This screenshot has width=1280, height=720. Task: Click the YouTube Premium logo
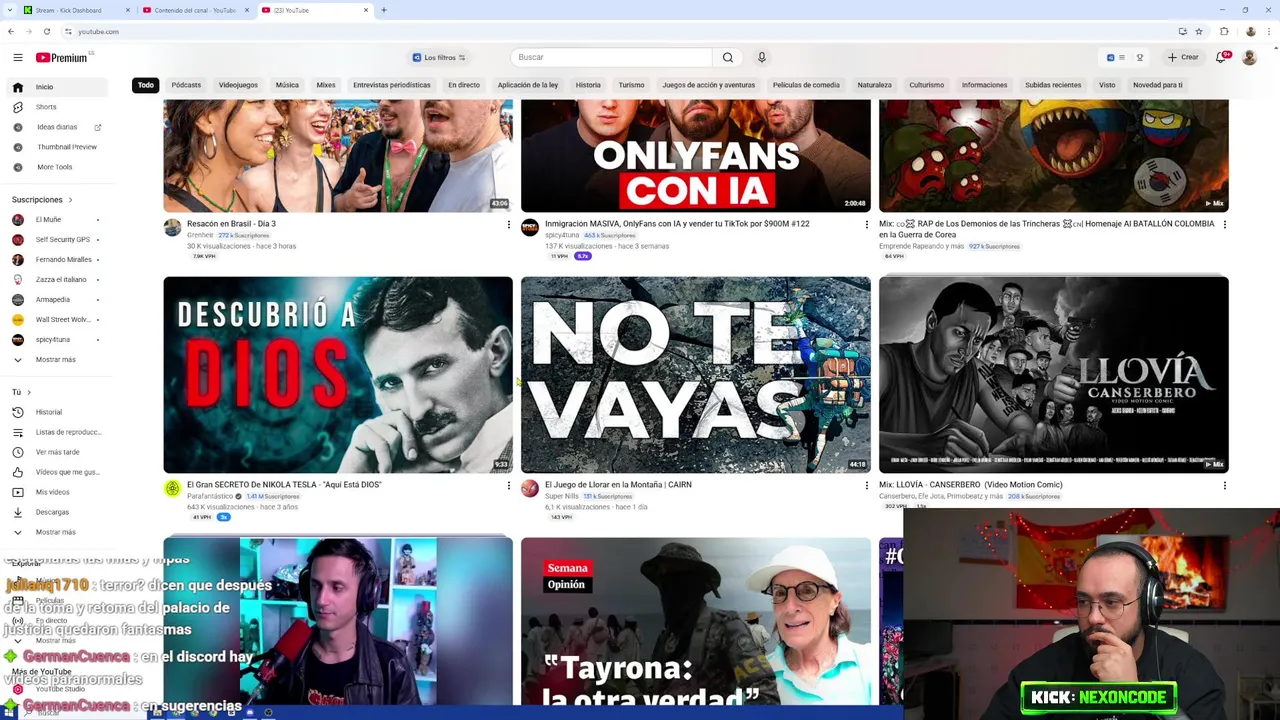(x=63, y=58)
